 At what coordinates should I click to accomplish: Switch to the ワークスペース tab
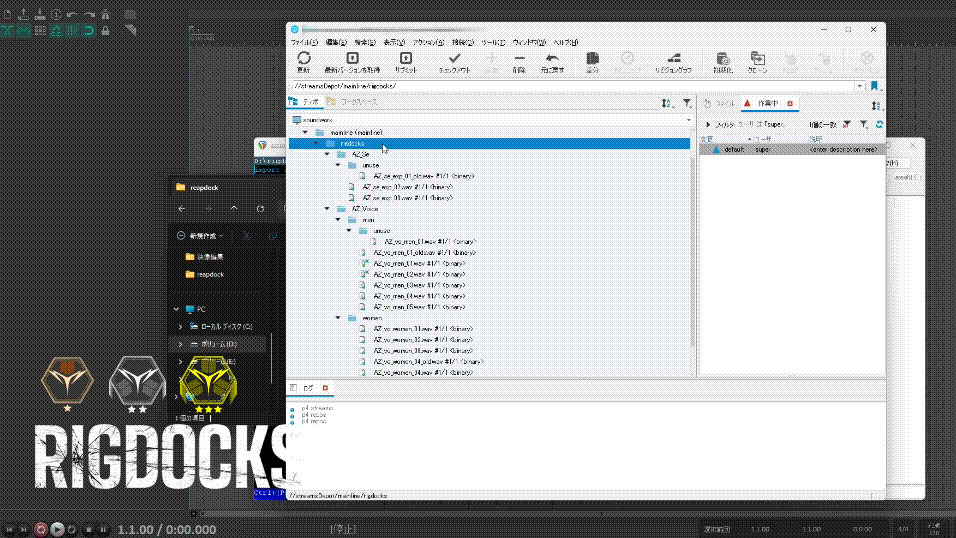(352, 102)
